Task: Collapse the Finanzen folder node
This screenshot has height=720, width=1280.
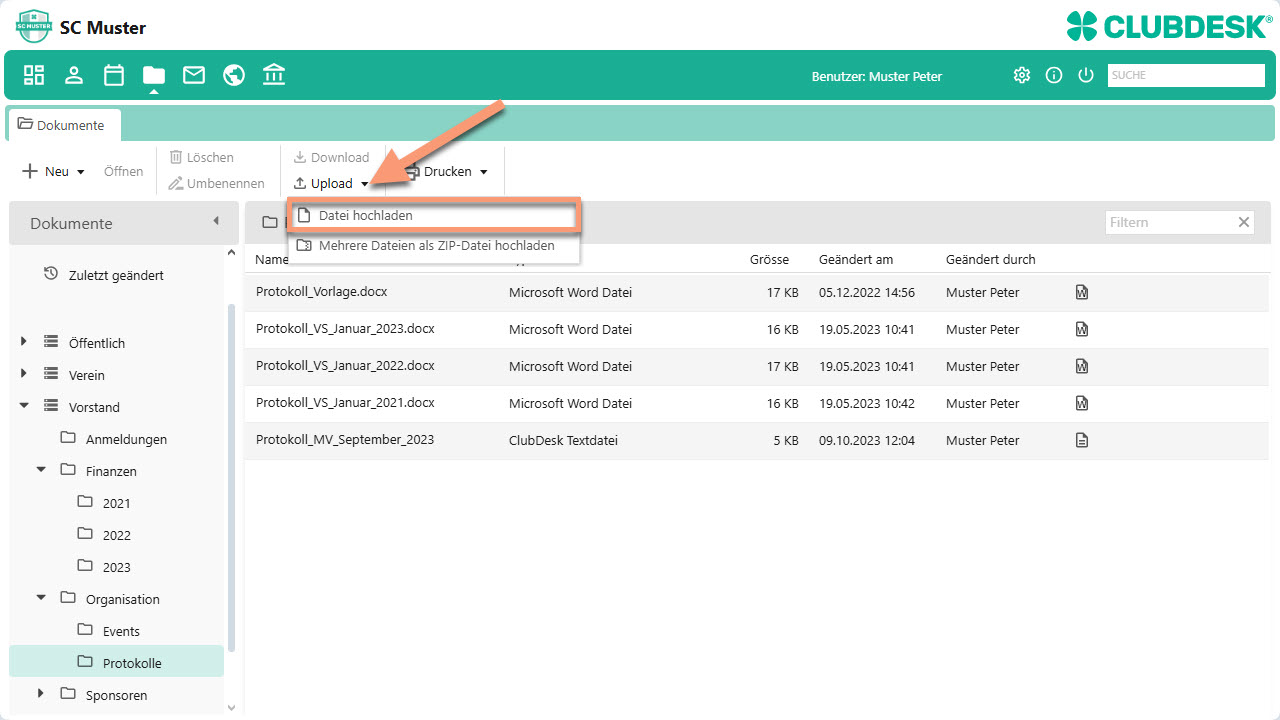Action: click(41, 470)
